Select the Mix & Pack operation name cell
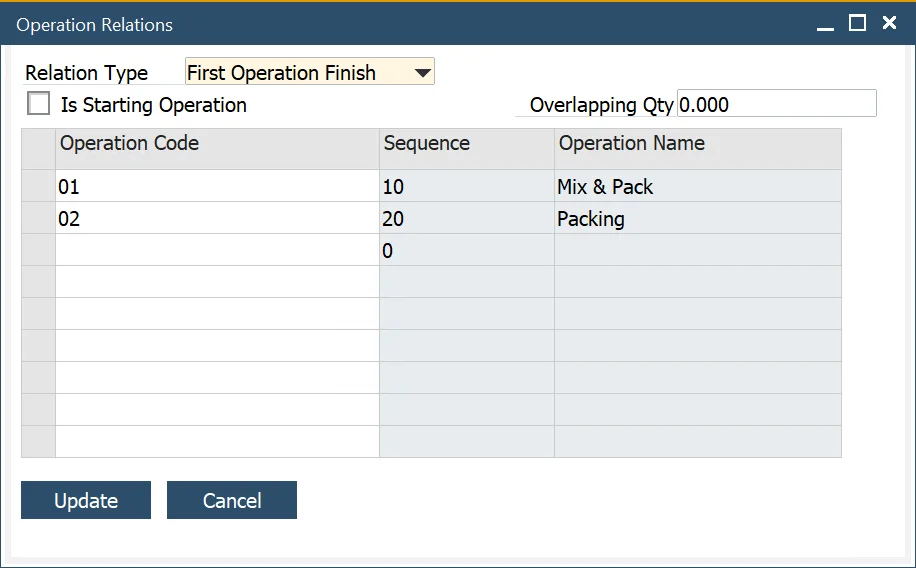This screenshot has height=568, width=916. (697, 187)
